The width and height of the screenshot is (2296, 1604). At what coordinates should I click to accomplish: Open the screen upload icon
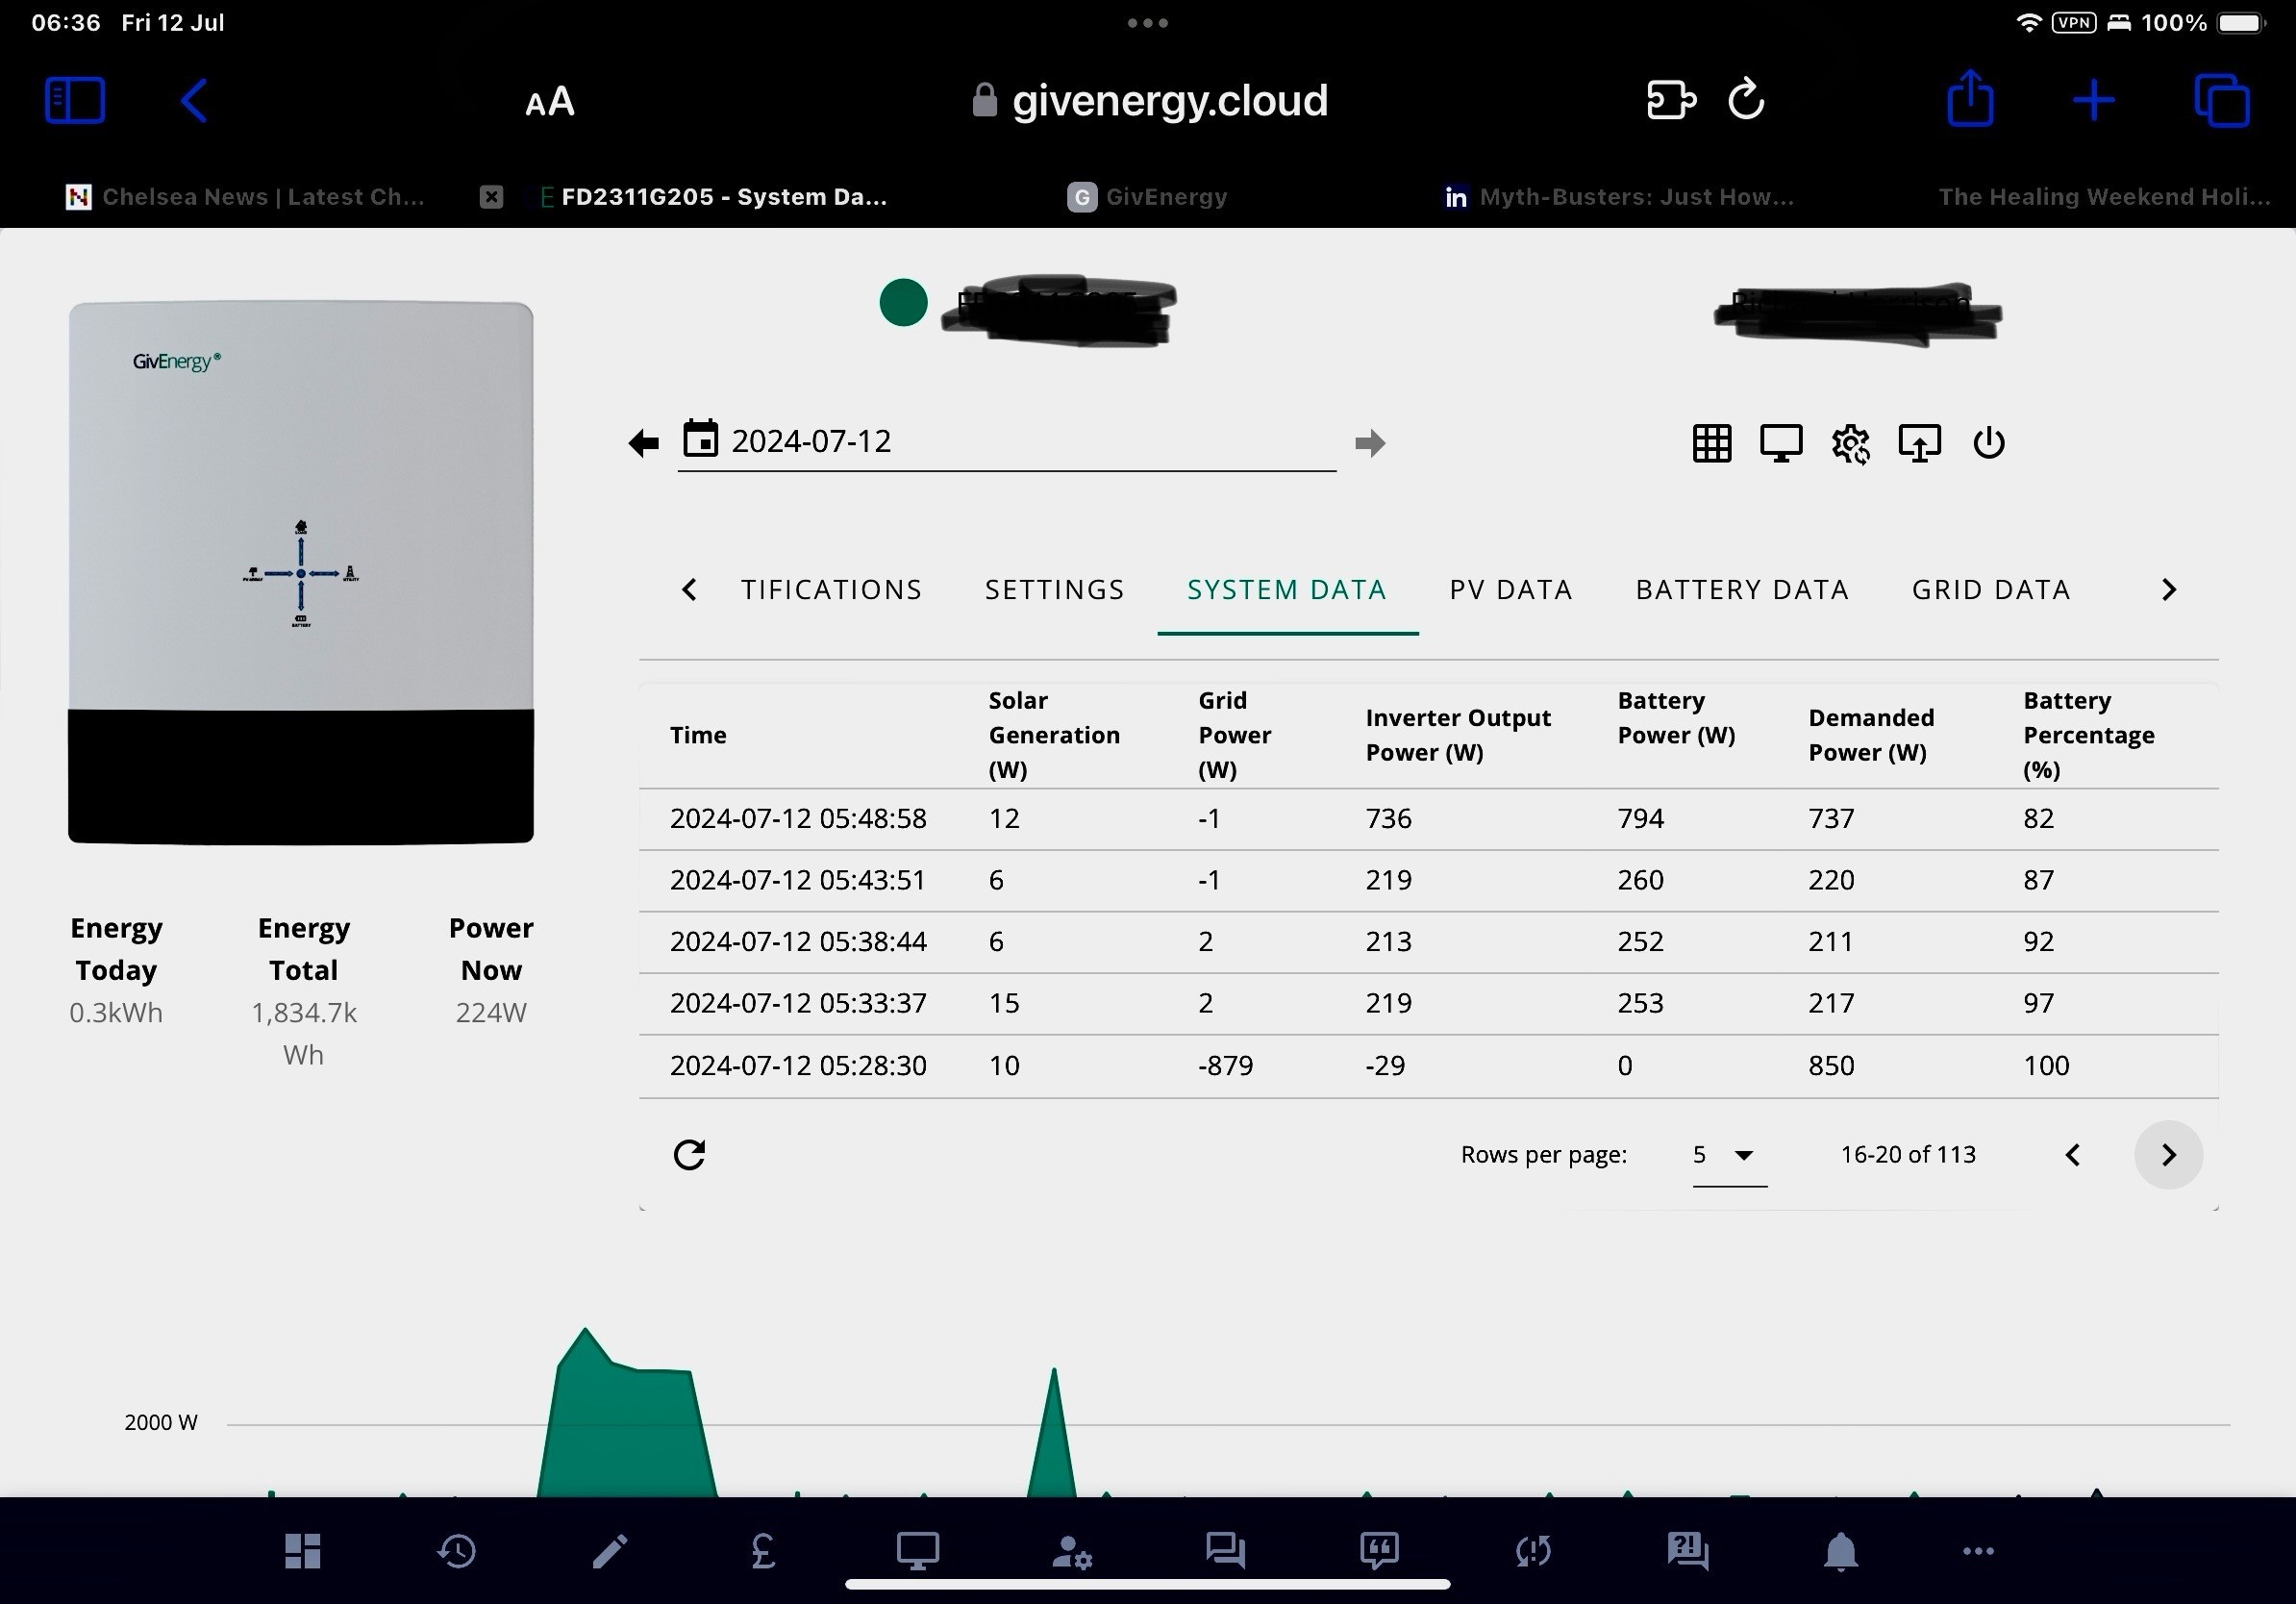(1919, 443)
